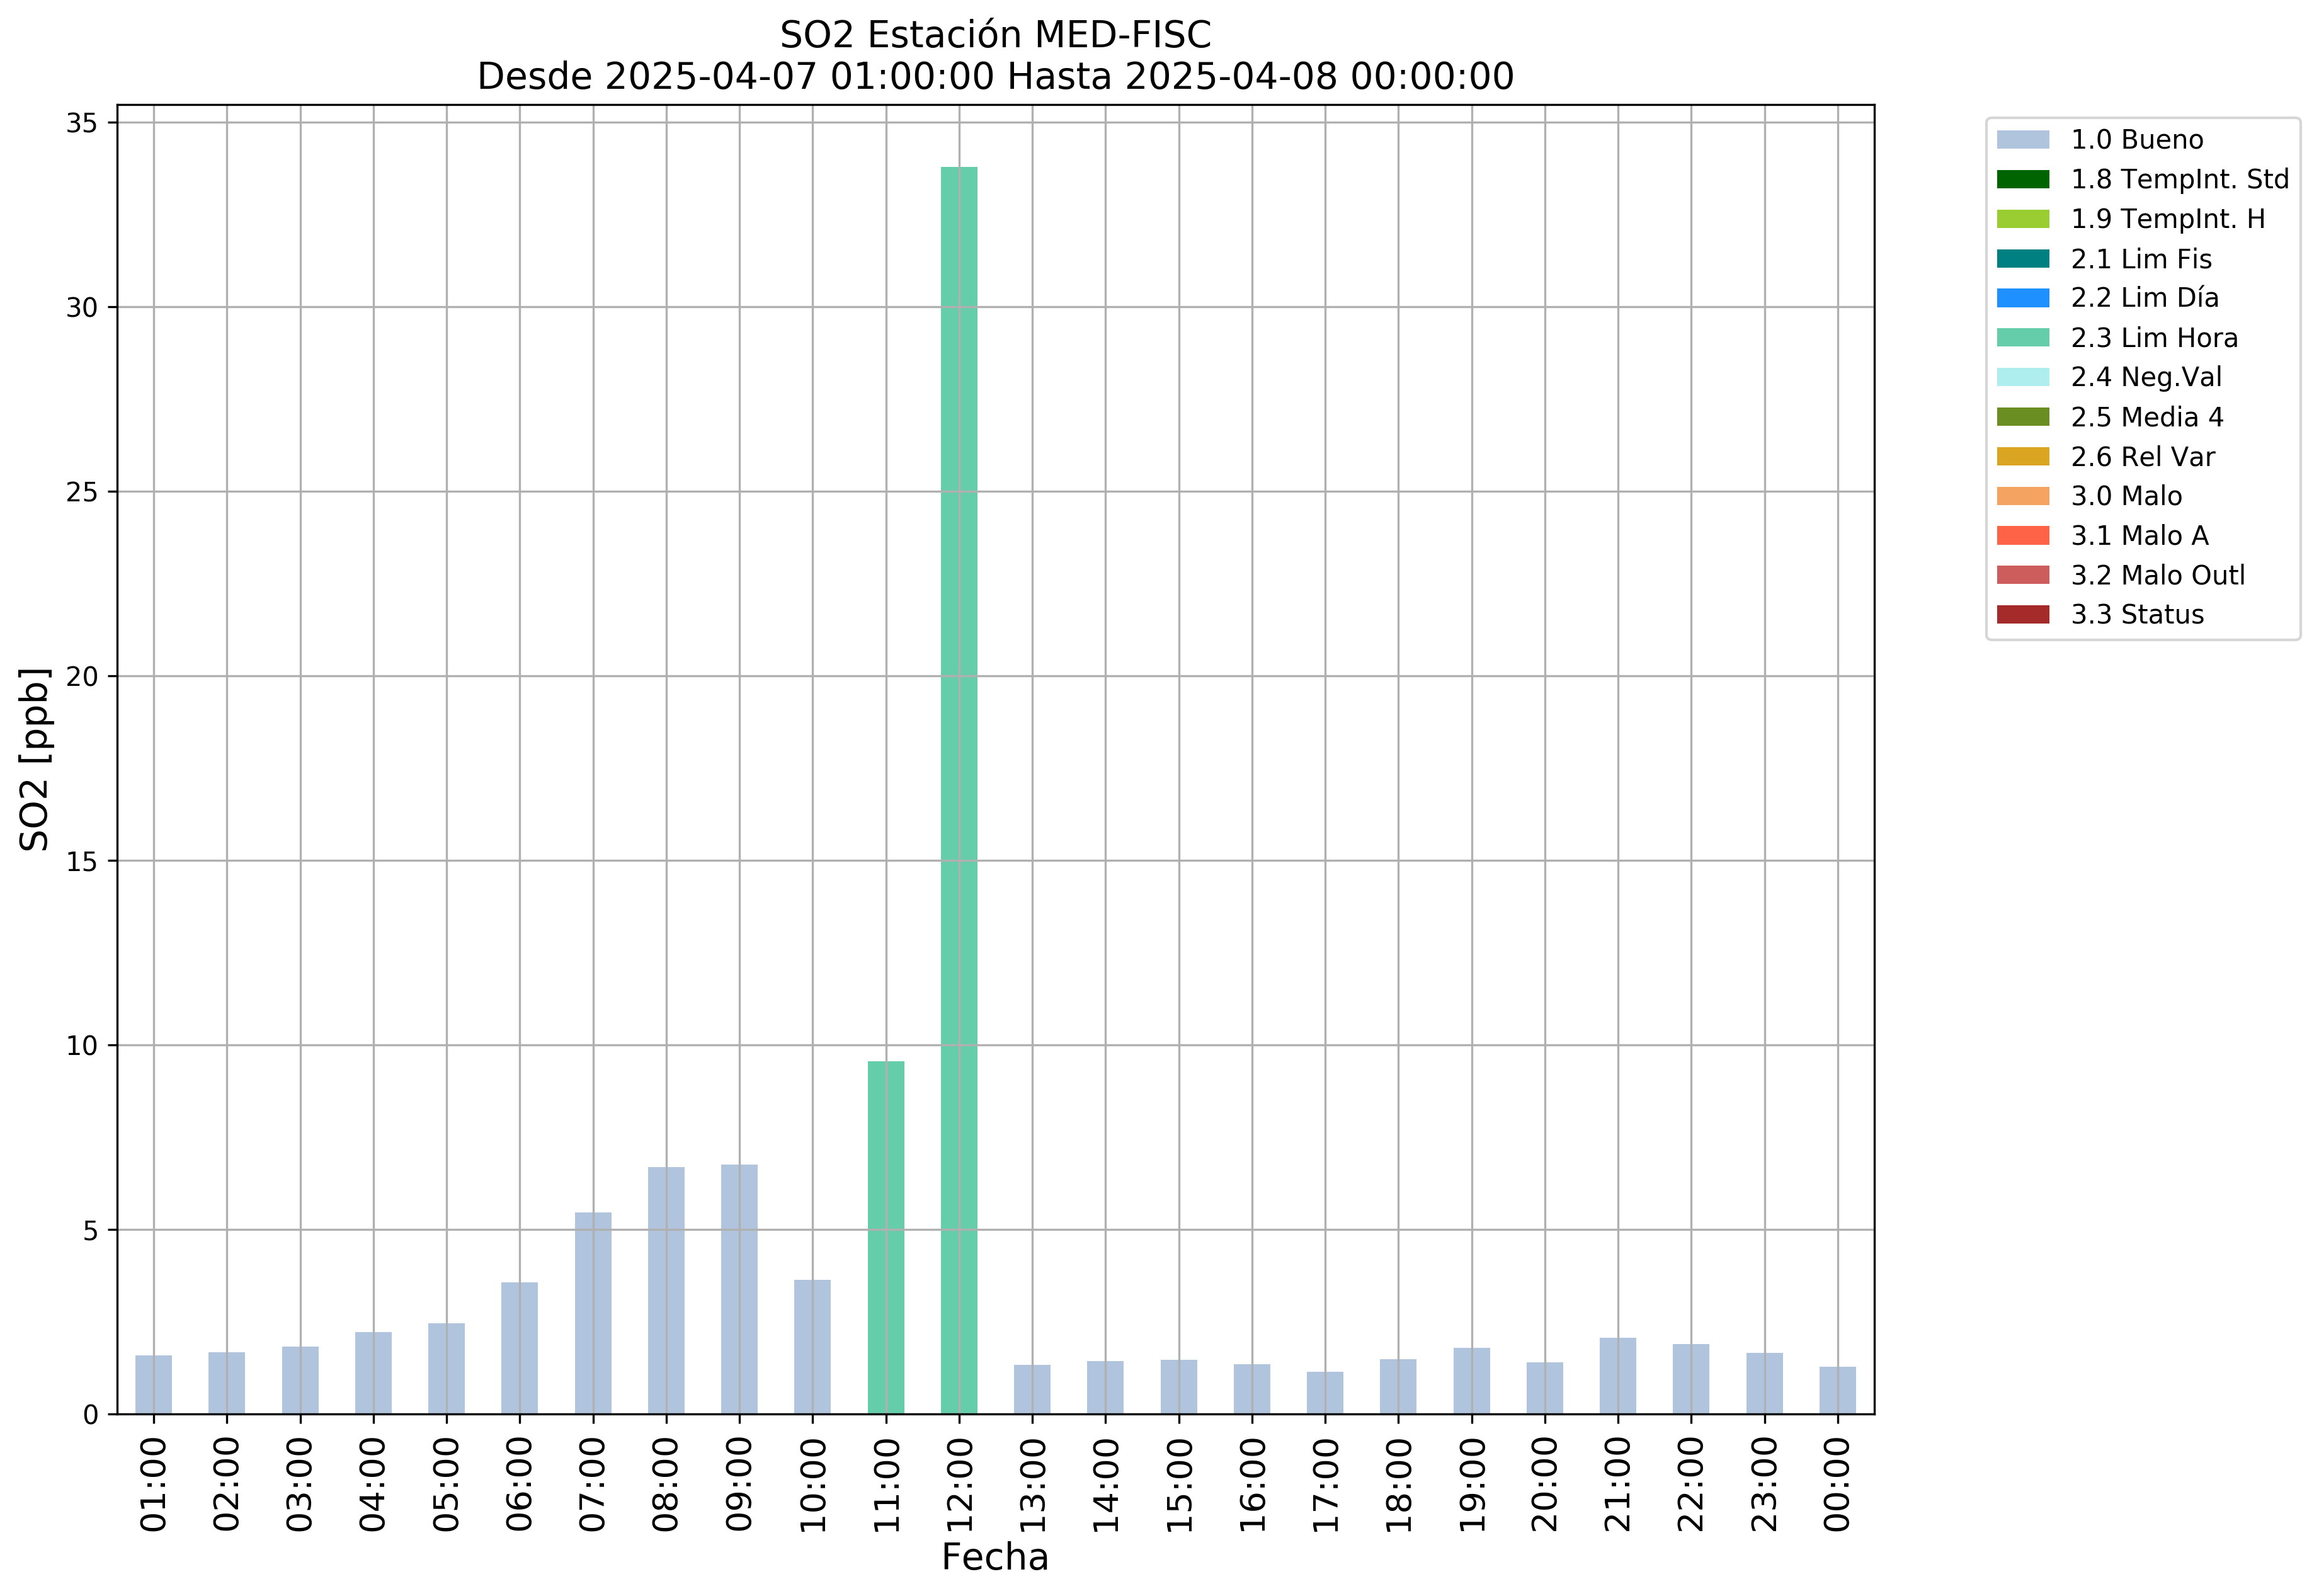This screenshot has height=1596, width=2319.
Task: Click the 3.0 Malo legend swatch
Action: (2023, 496)
